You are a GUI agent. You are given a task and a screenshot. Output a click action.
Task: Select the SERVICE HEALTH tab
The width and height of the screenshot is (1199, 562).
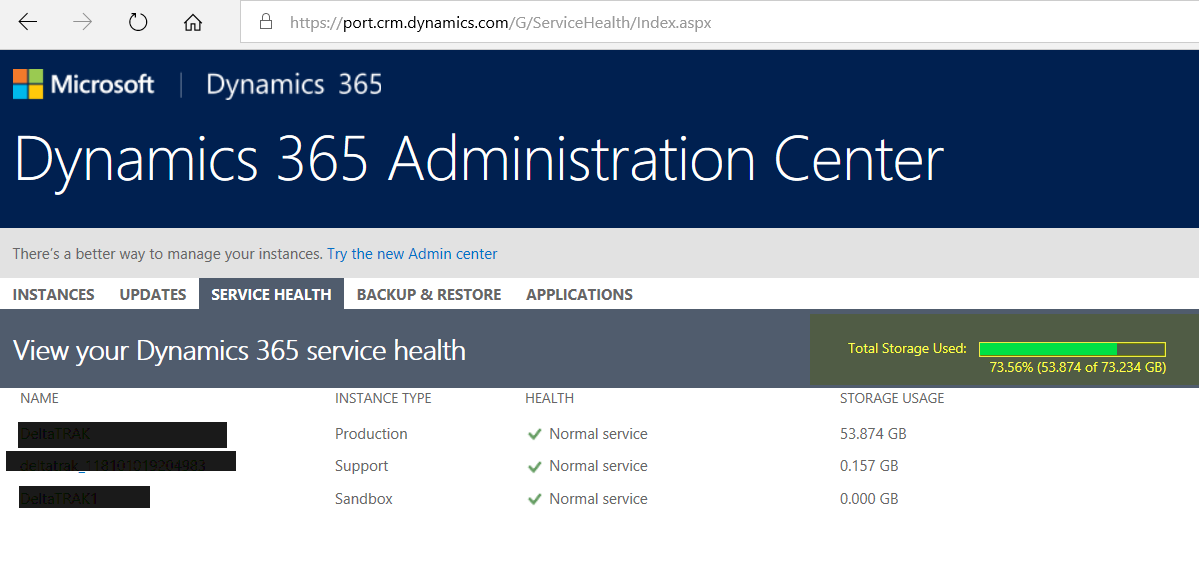click(x=271, y=294)
